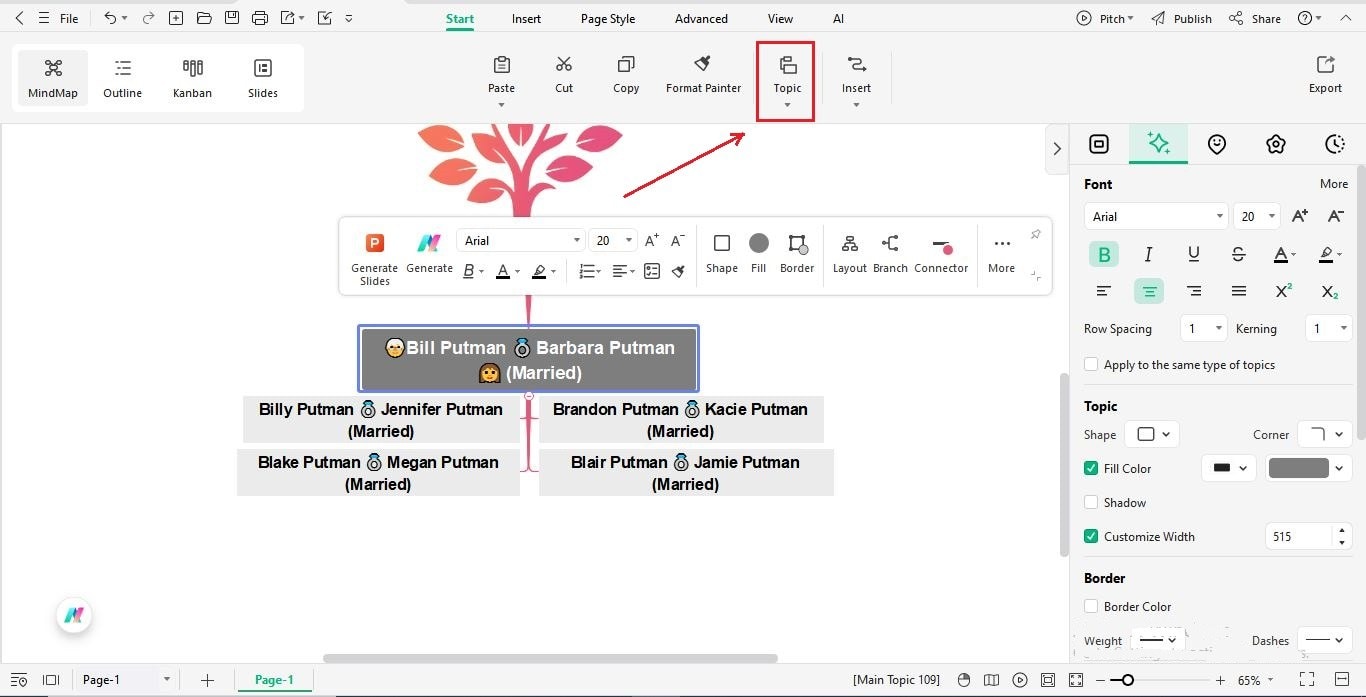Click the Share button
This screenshot has width=1366, height=697.
1255,18
